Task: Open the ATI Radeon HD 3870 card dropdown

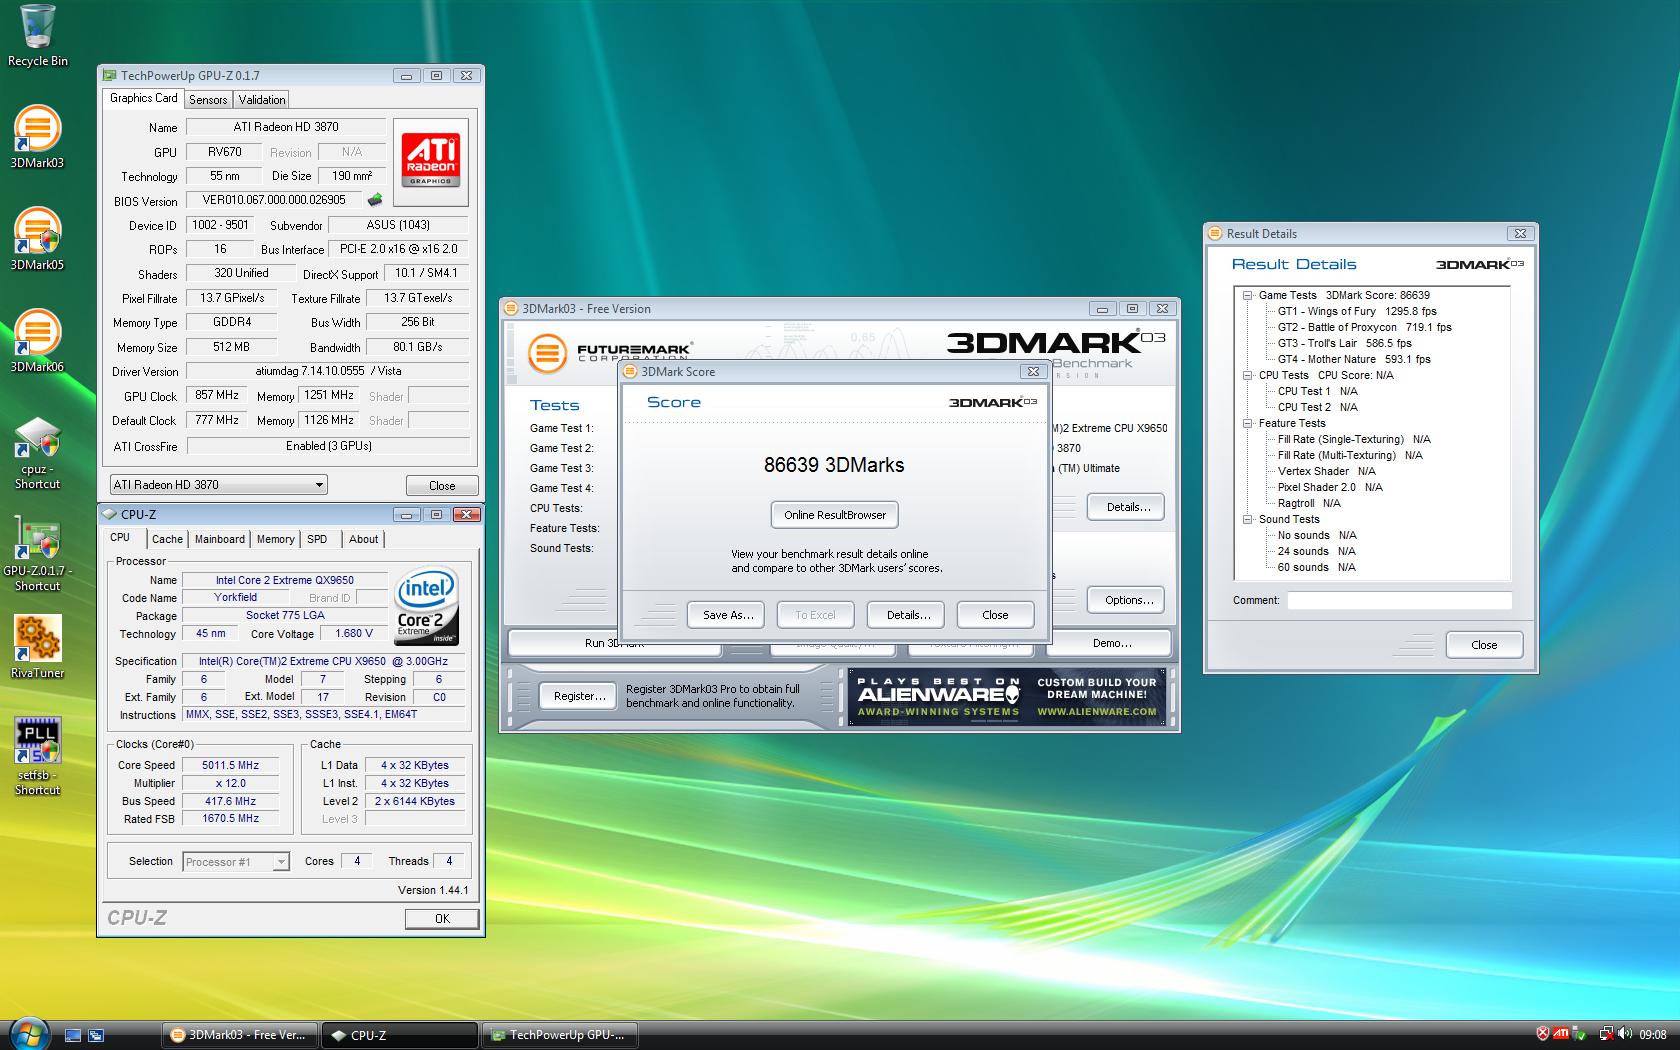Action: click(218, 485)
